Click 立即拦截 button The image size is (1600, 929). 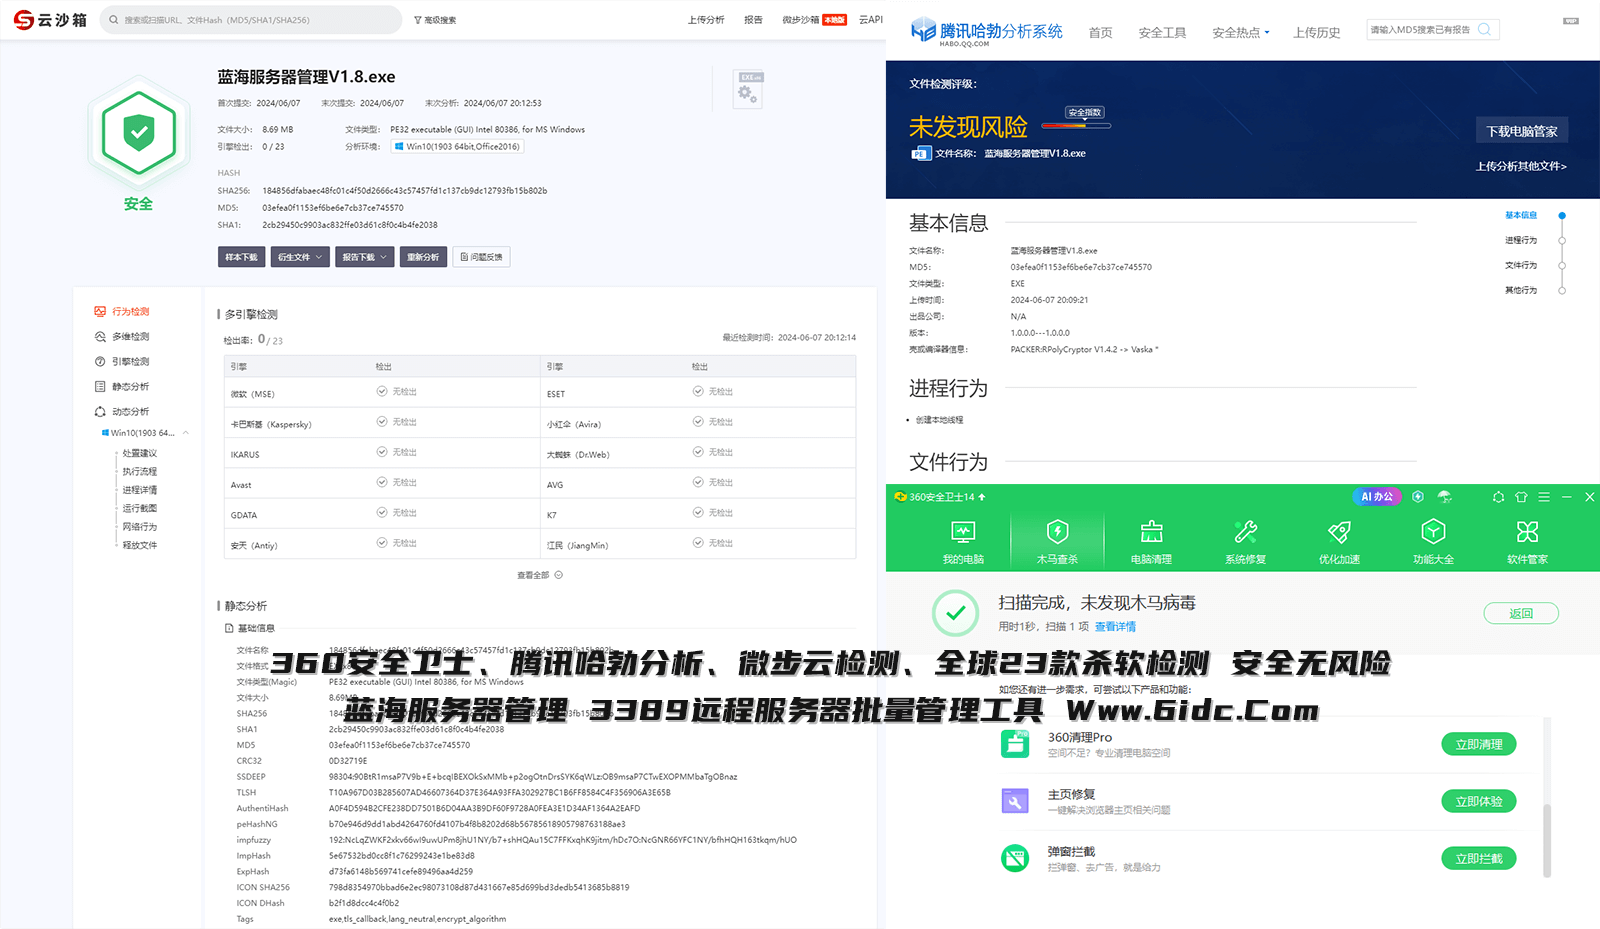tap(1479, 858)
